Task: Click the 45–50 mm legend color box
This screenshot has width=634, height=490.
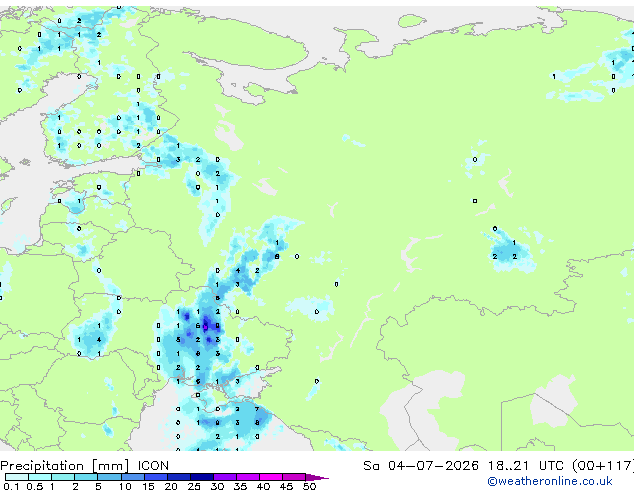Action: 294,477
